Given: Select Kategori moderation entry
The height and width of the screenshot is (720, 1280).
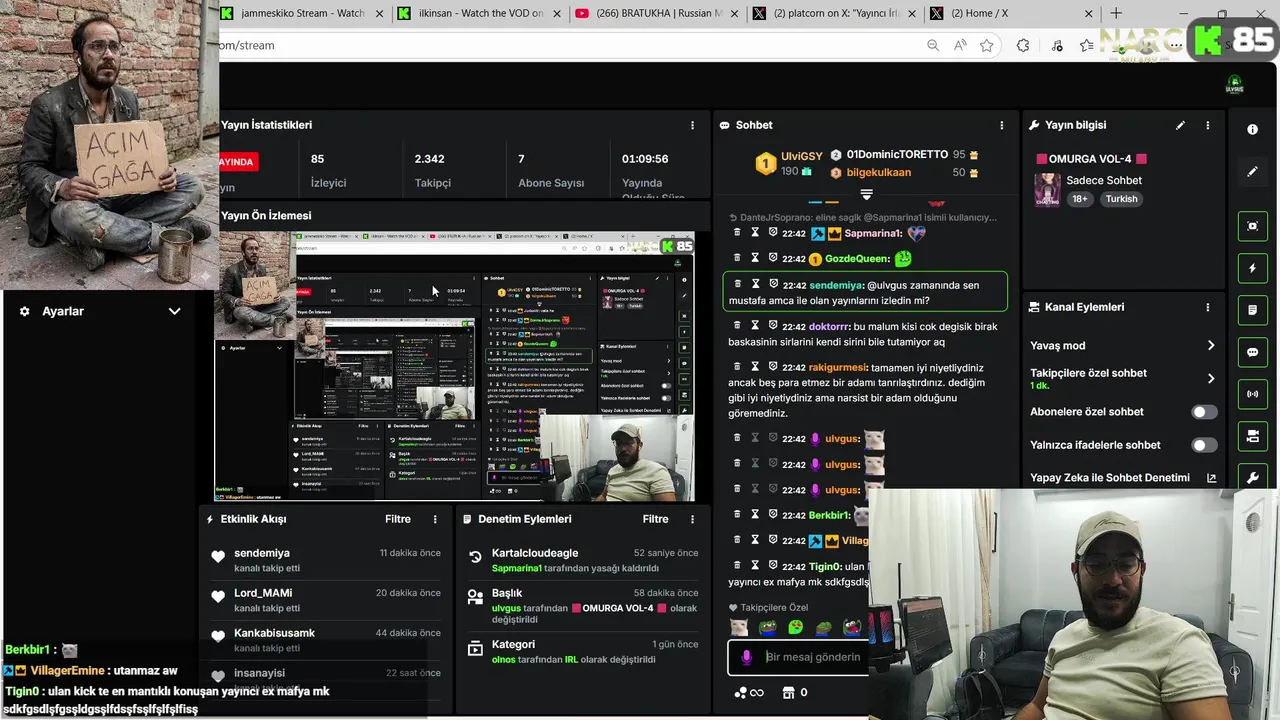Looking at the screenshot, I should click(x=582, y=651).
